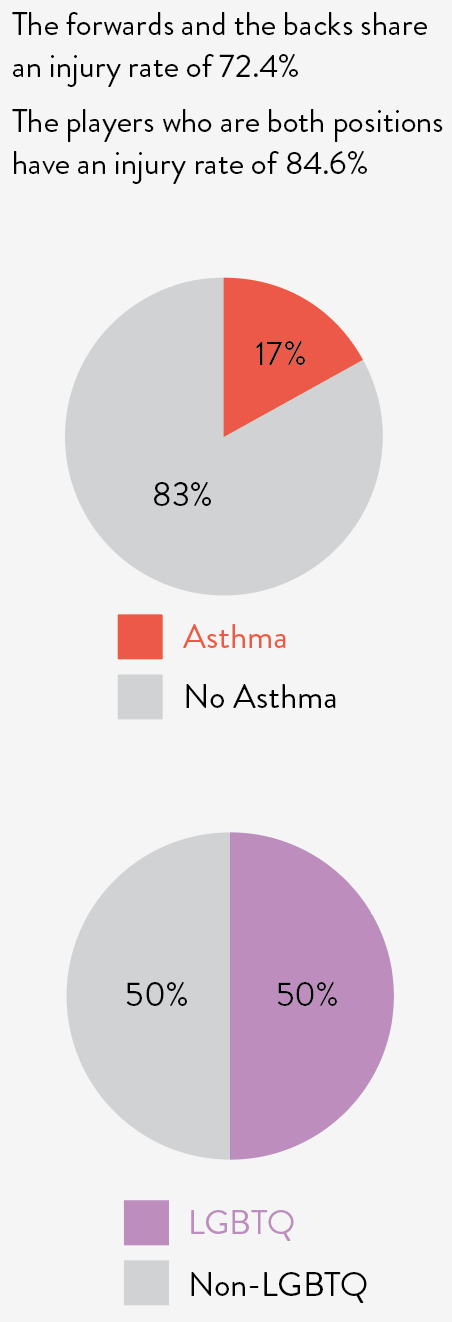Click the No Asthma legend label
Image resolution: width=452 pixels, height=1322 pixels.
click(260, 696)
